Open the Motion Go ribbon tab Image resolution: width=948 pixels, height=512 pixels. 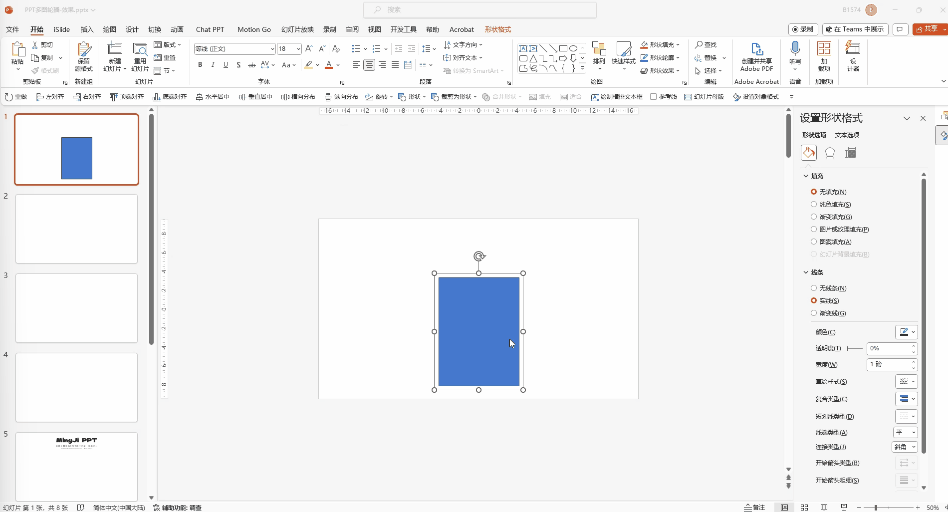click(x=254, y=29)
